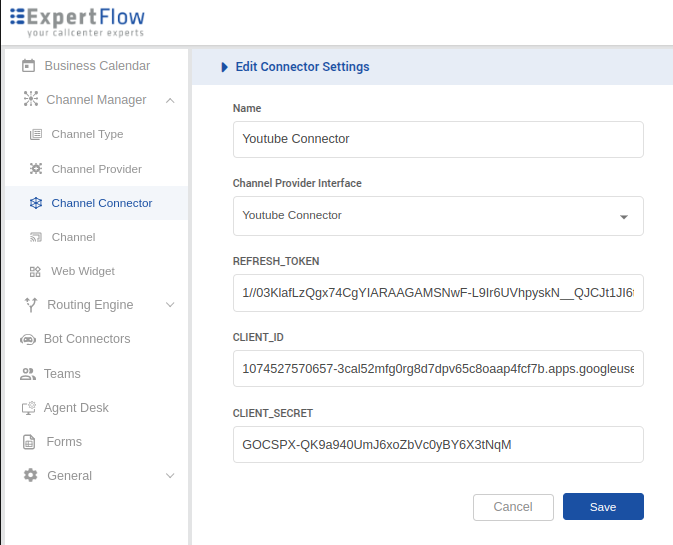Viewport: 673px width, 545px height.
Task: Cancel editing the connector
Action: (513, 507)
